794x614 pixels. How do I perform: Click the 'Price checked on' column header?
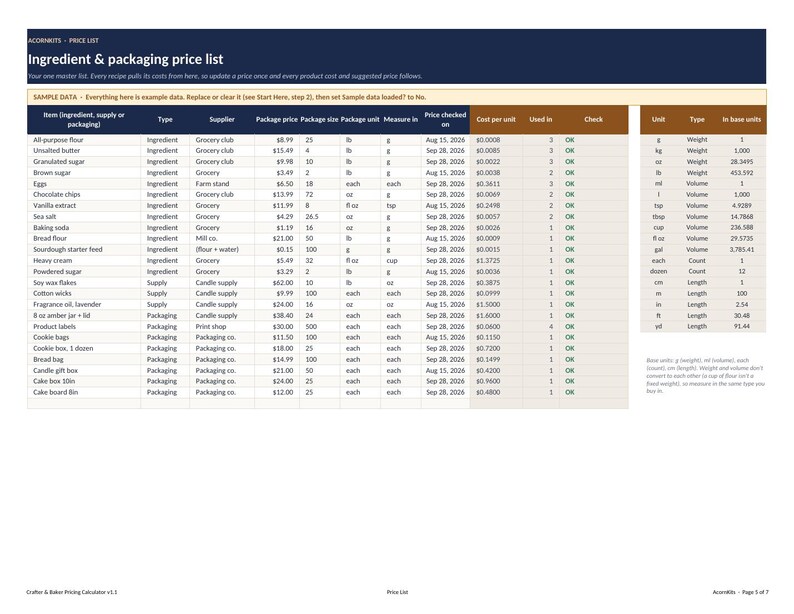tap(445, 119)
